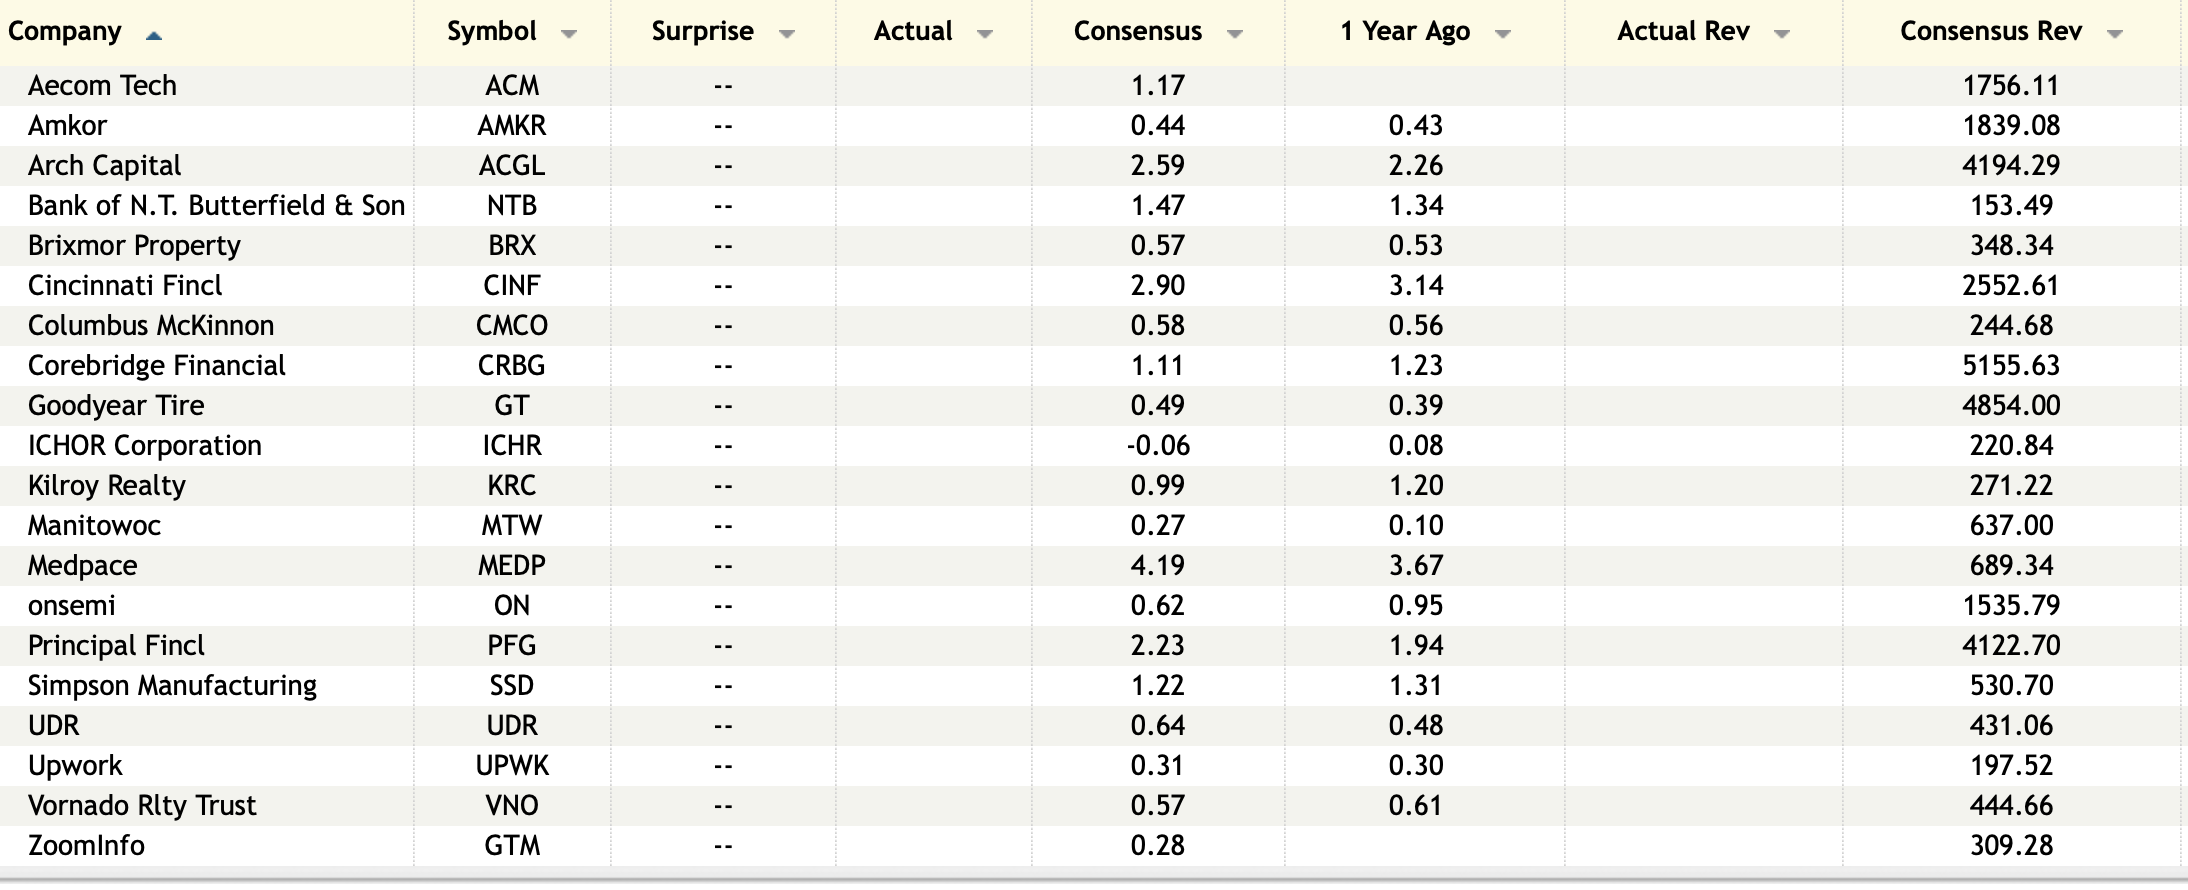Click the ZoomInfo company name
2188x890 pixels.
point(86,846)
